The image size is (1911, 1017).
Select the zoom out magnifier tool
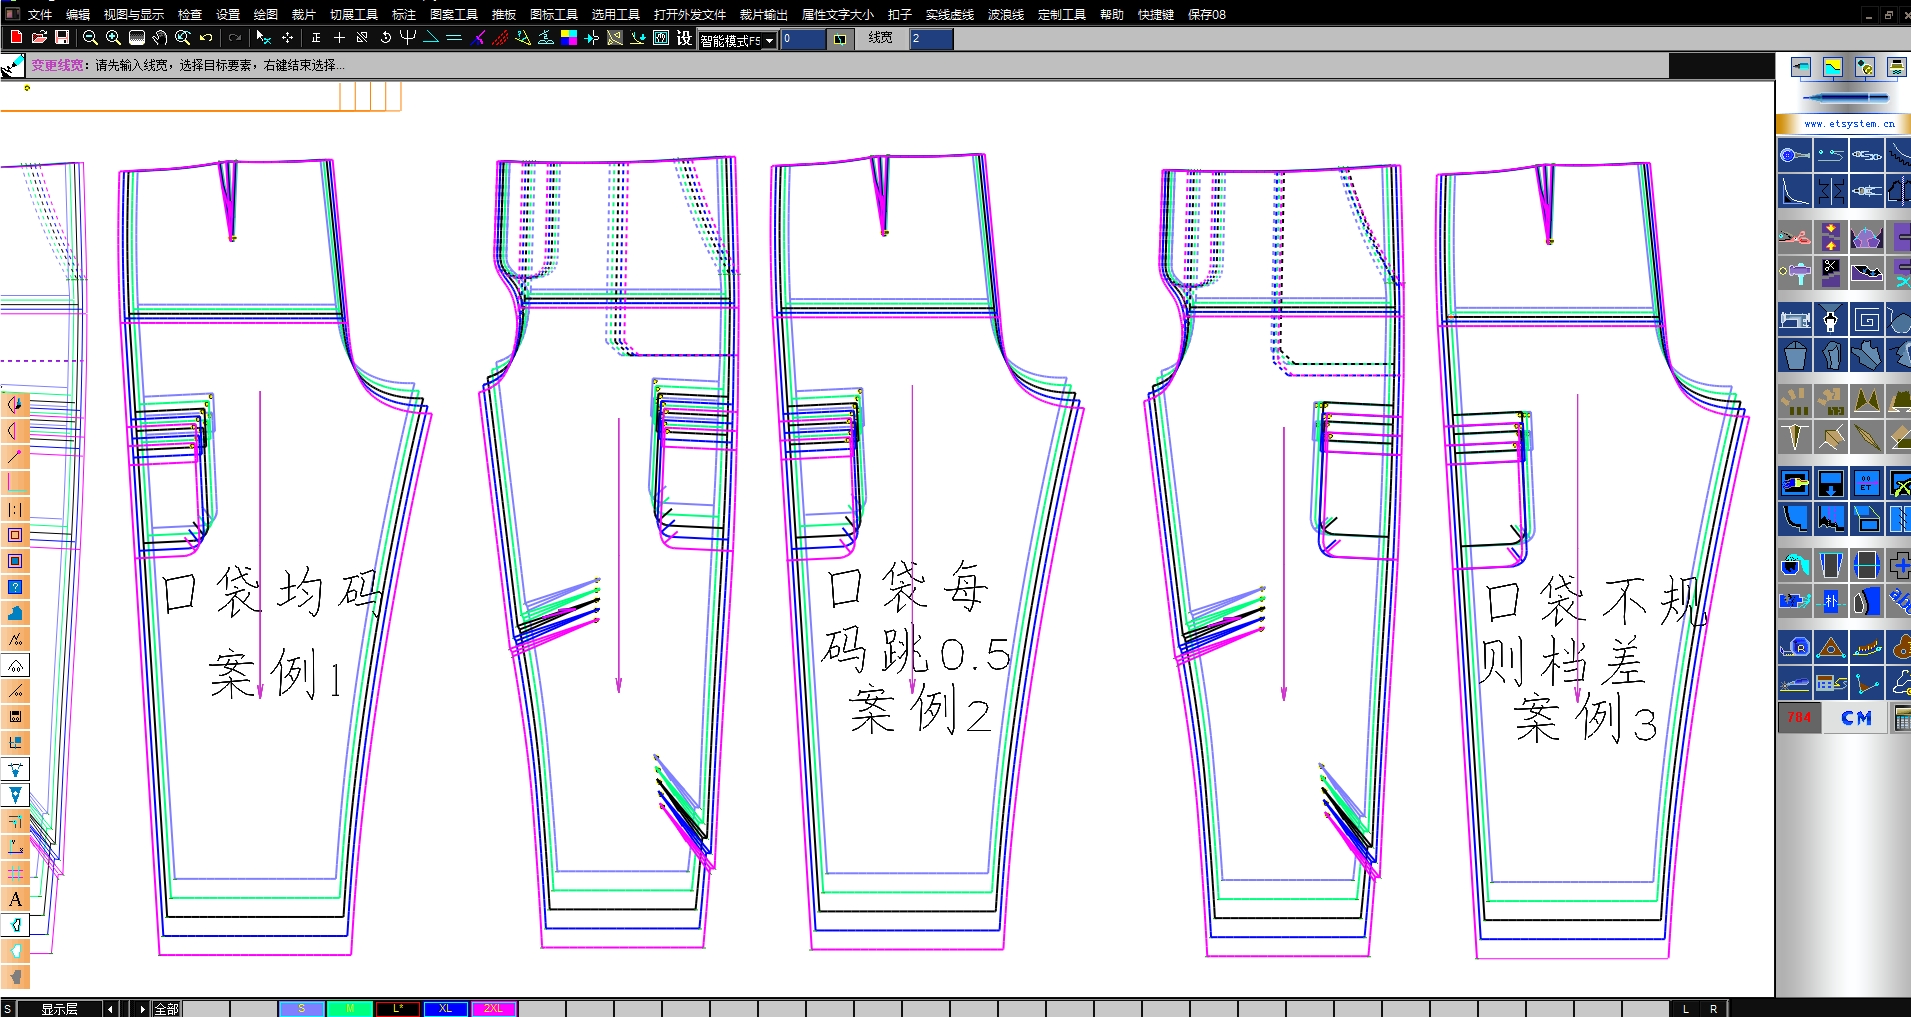pyautogui.click(x=90, y=38)
